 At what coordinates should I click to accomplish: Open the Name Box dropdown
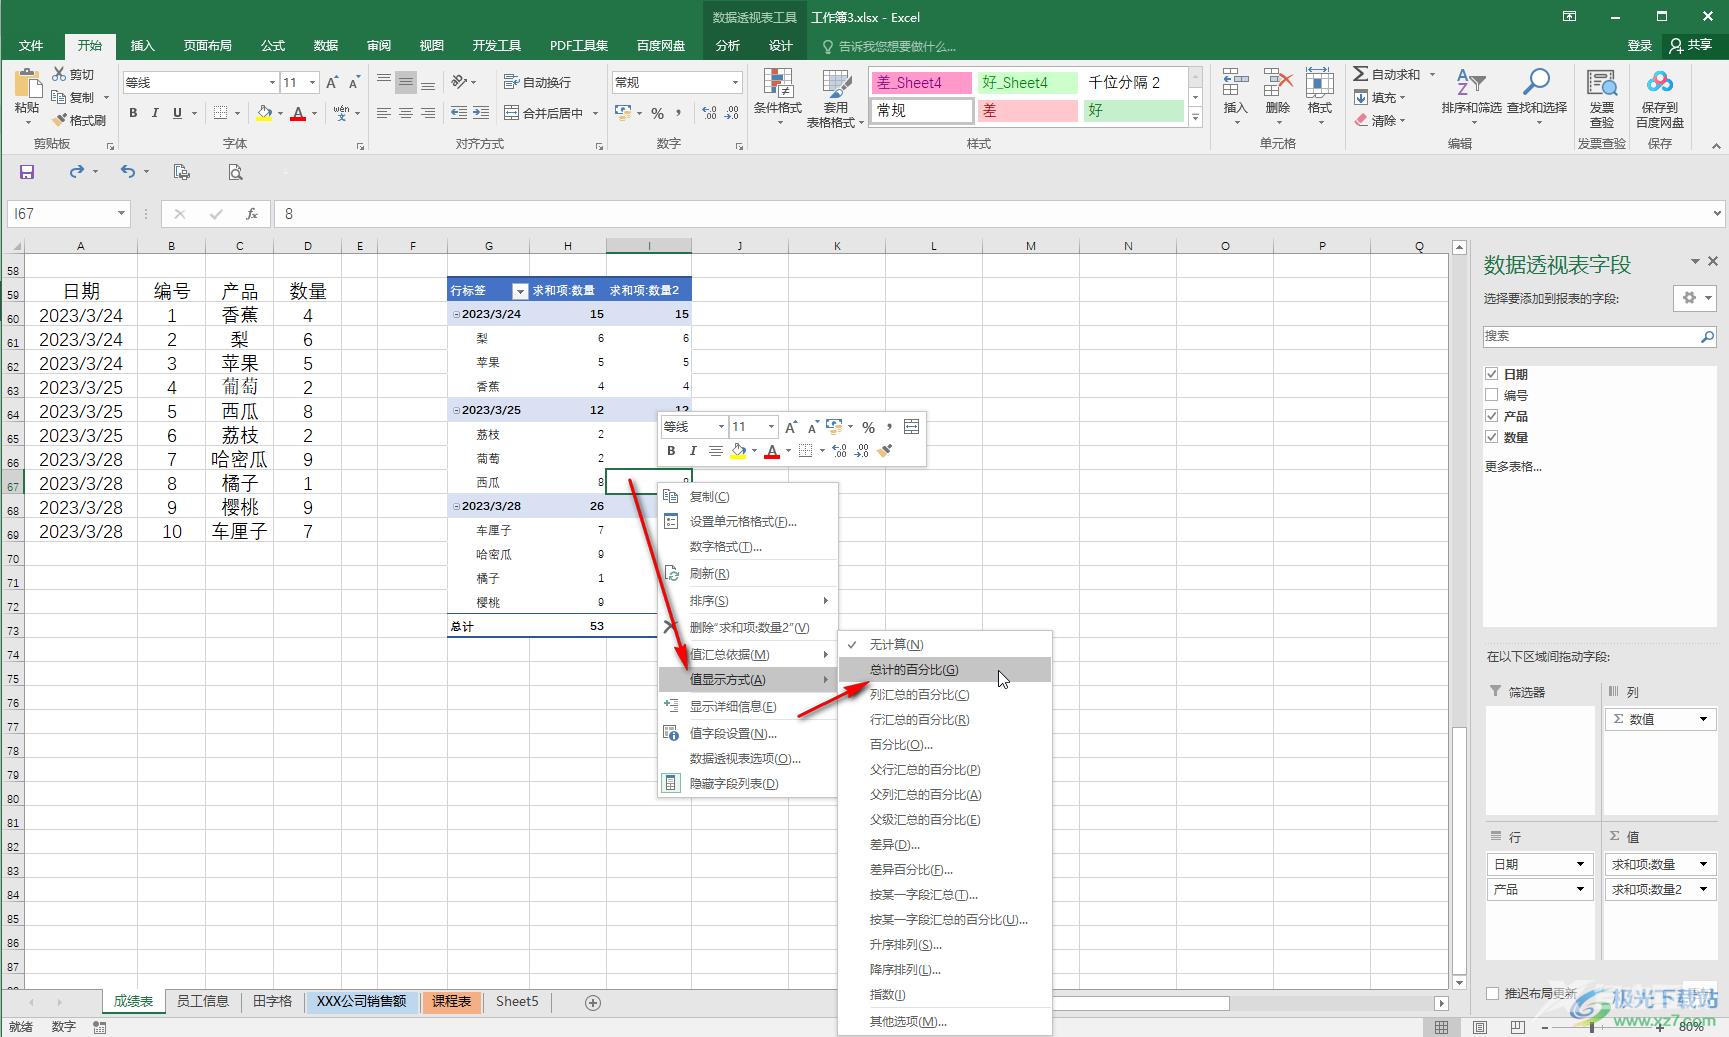(x=121, y=213)
